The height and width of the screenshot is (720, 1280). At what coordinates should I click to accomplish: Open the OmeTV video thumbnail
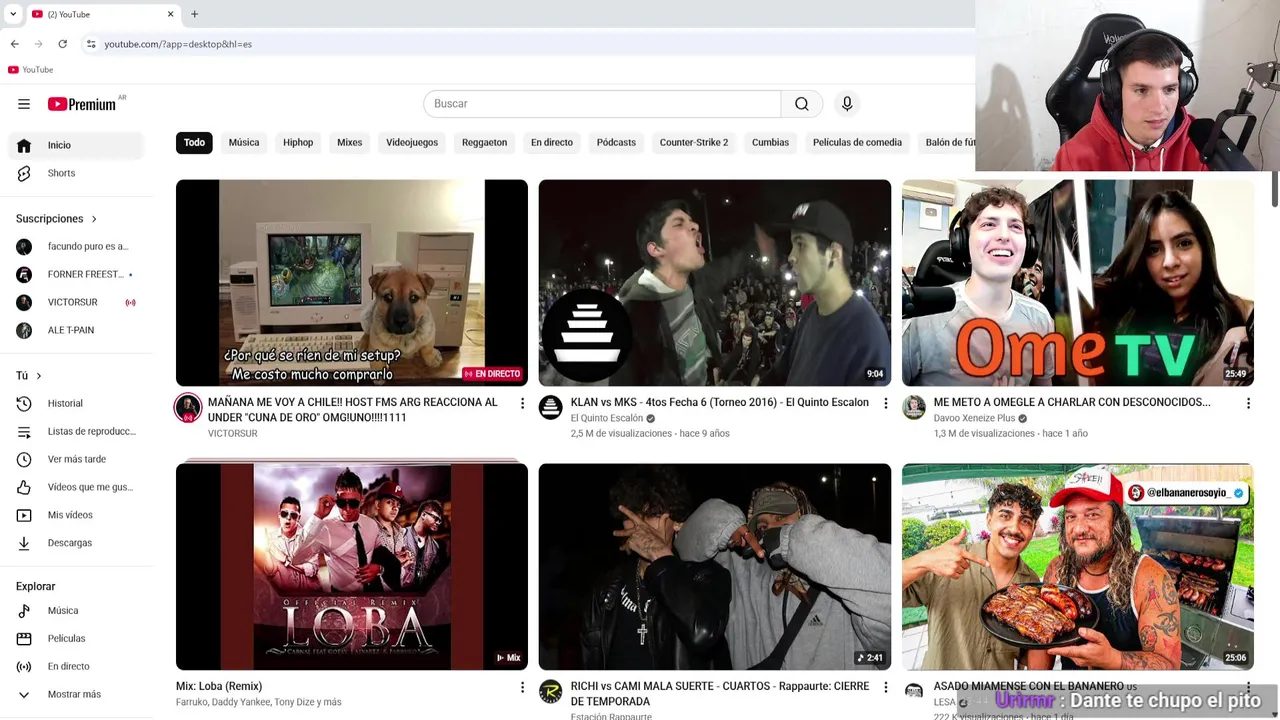[1077, 283]
